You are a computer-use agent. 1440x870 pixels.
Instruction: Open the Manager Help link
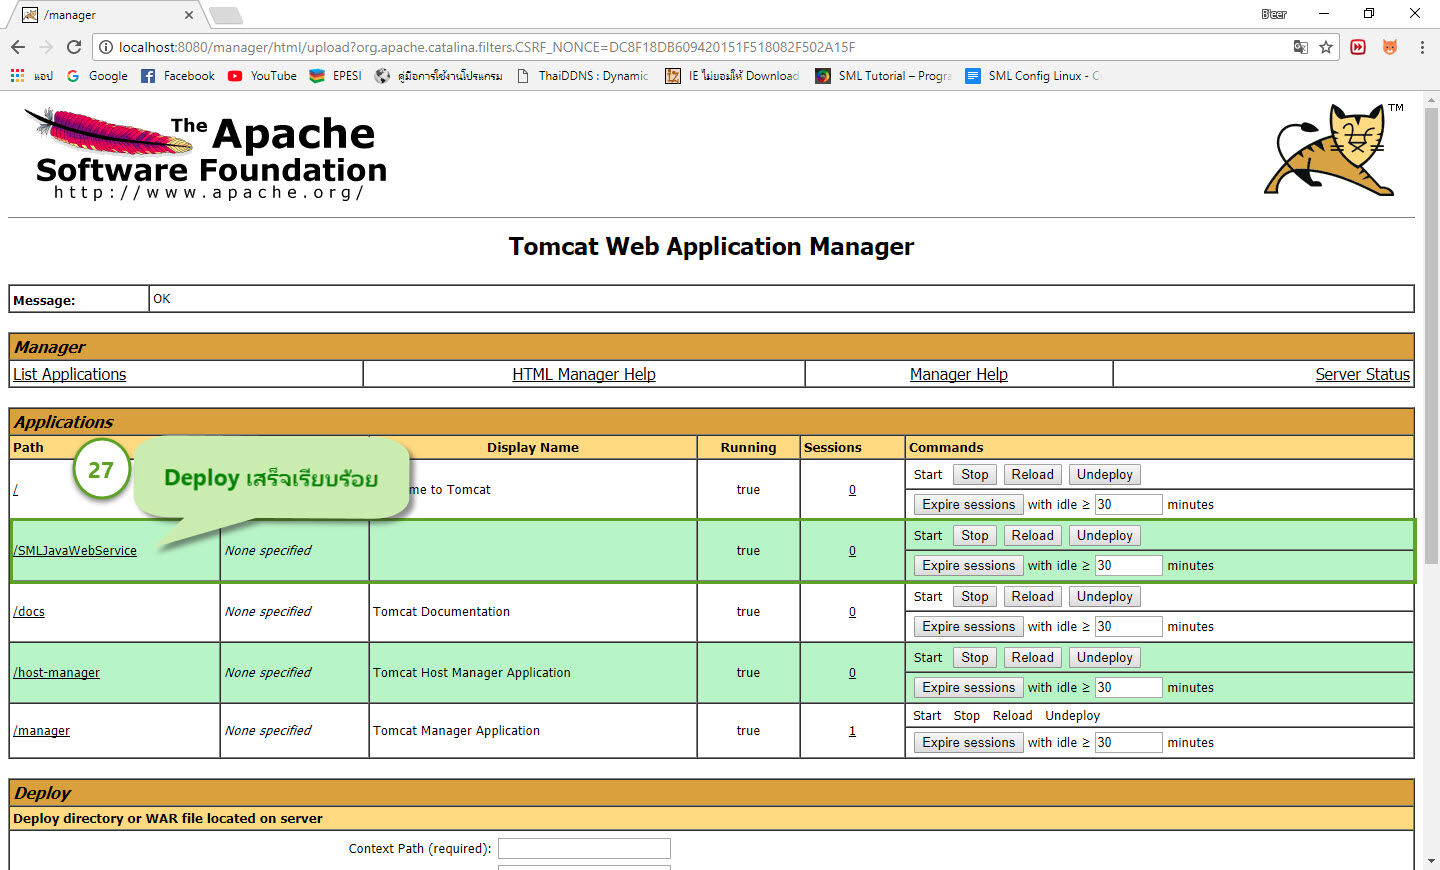tap(959, 374)
